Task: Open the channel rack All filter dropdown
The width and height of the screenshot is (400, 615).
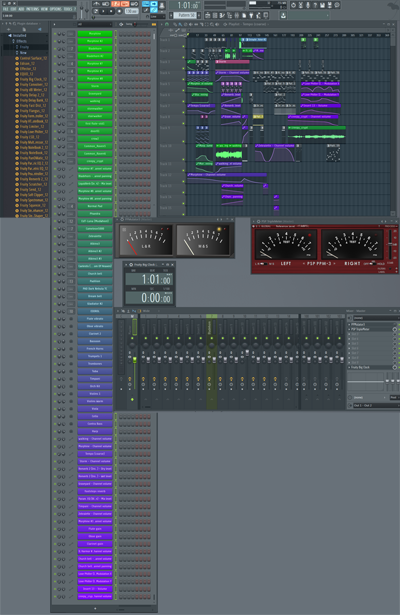Action: 96,24
